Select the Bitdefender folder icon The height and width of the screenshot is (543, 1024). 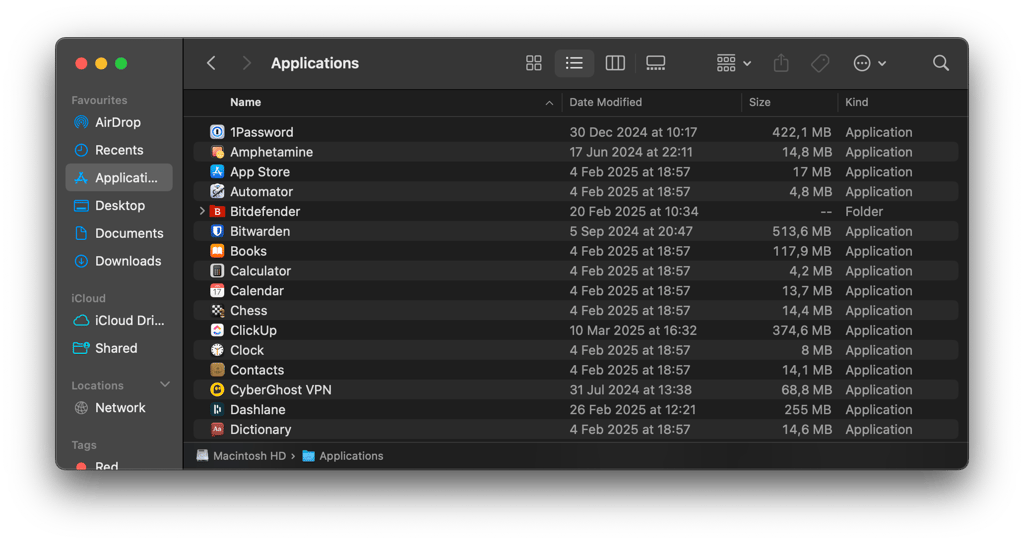(x=217, y=211)
